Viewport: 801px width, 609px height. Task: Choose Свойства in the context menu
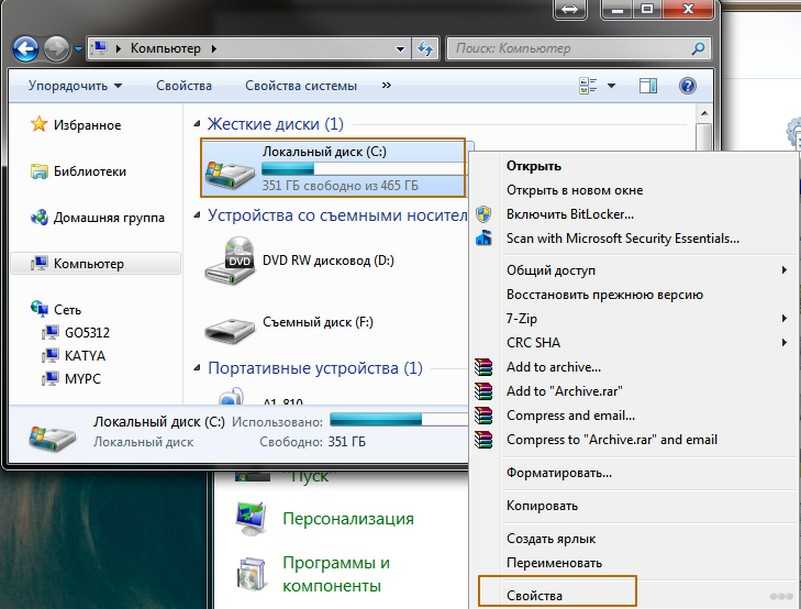pos(534,595)
